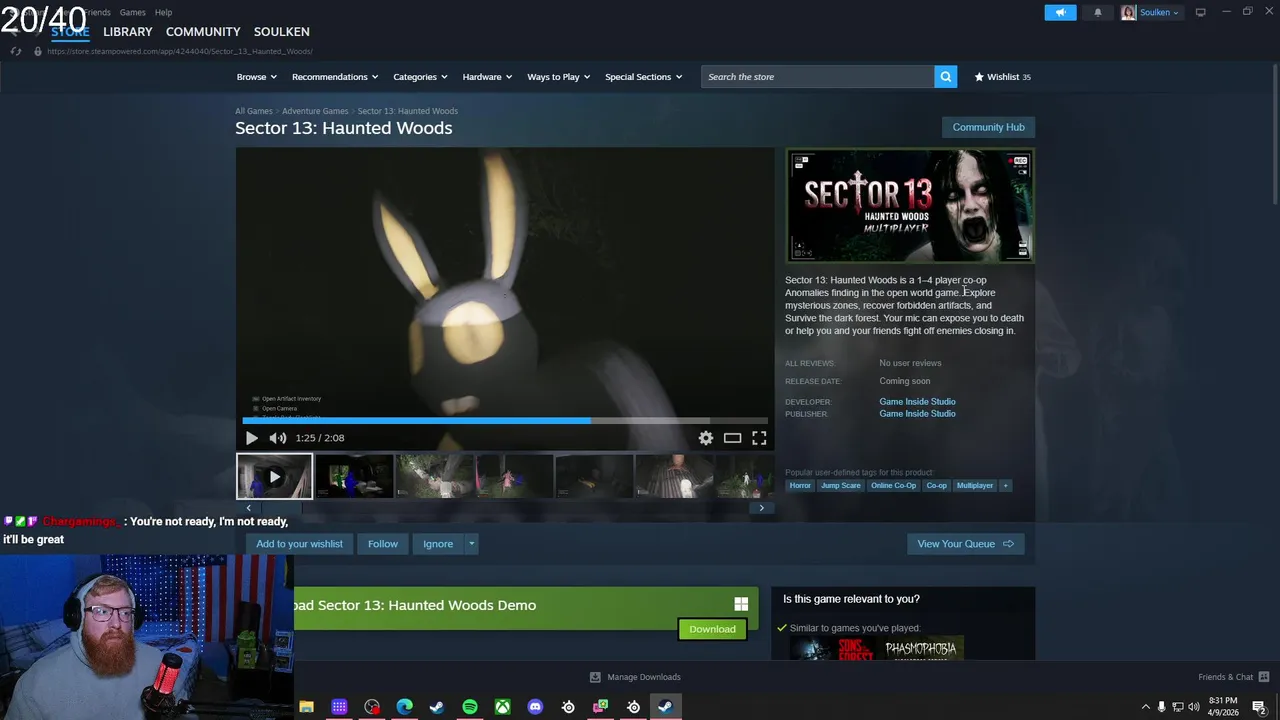Open the All Games breadcrumb
The height and width of the screenshot is (720, 1280).
[254, 111]
